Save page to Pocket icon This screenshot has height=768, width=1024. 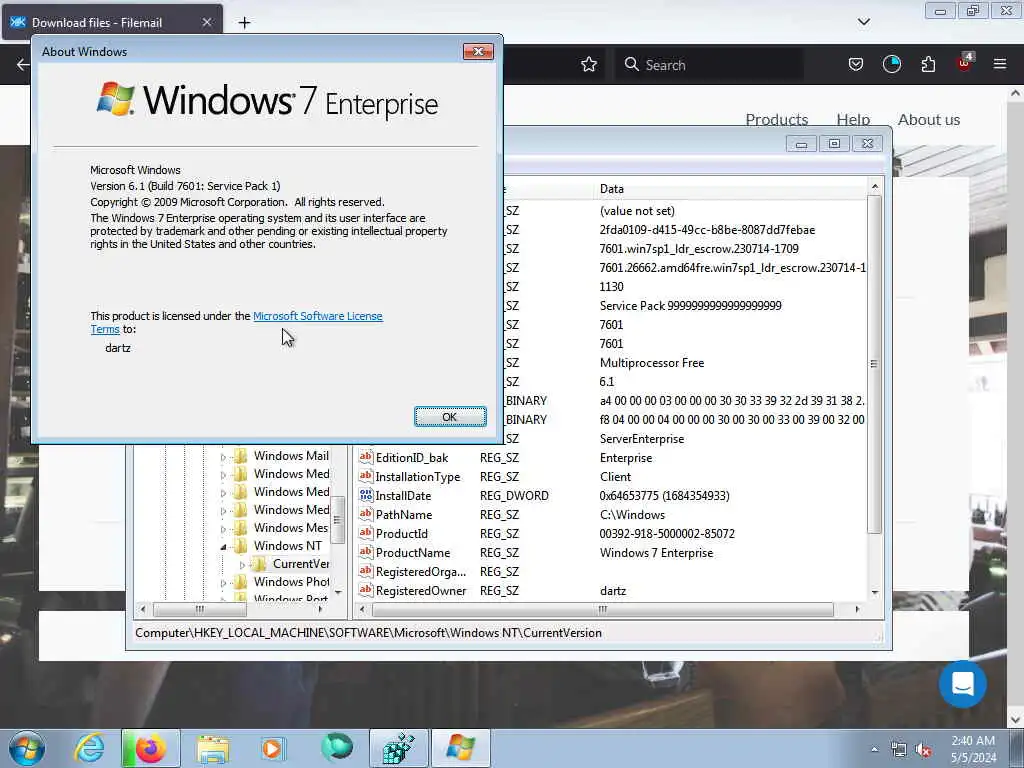856,64
